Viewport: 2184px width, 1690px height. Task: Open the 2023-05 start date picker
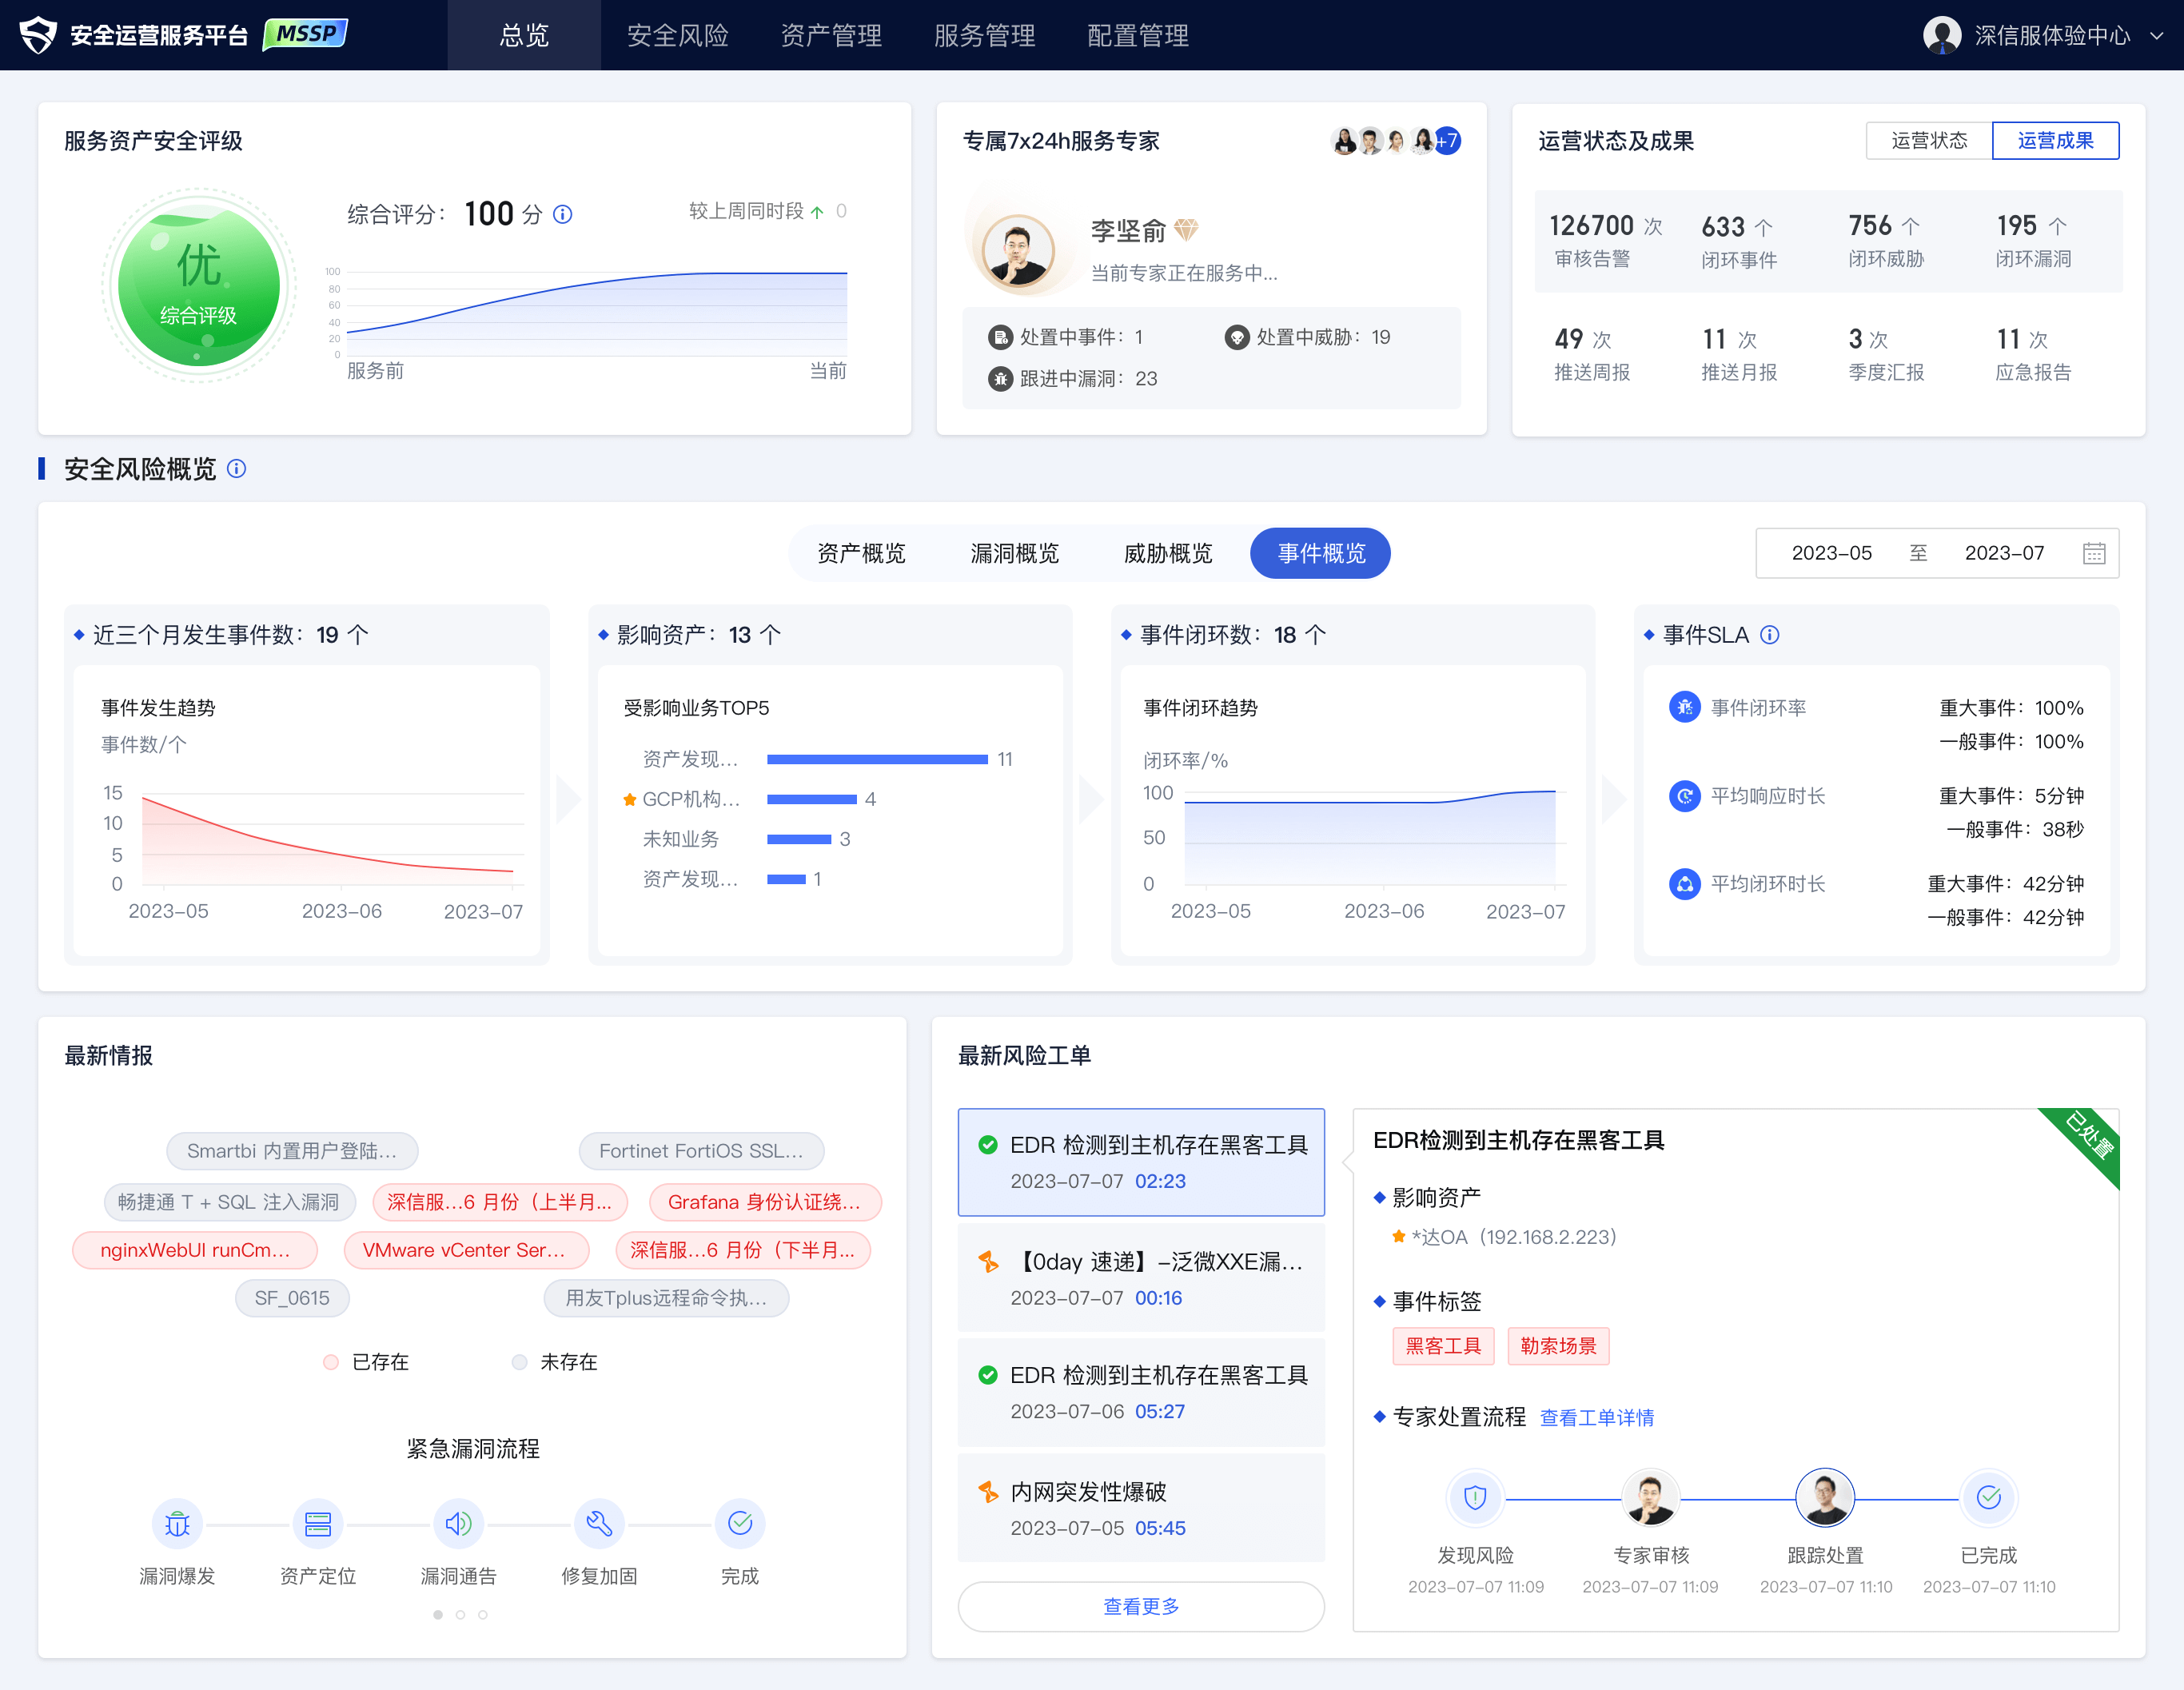click(1831, 553)
